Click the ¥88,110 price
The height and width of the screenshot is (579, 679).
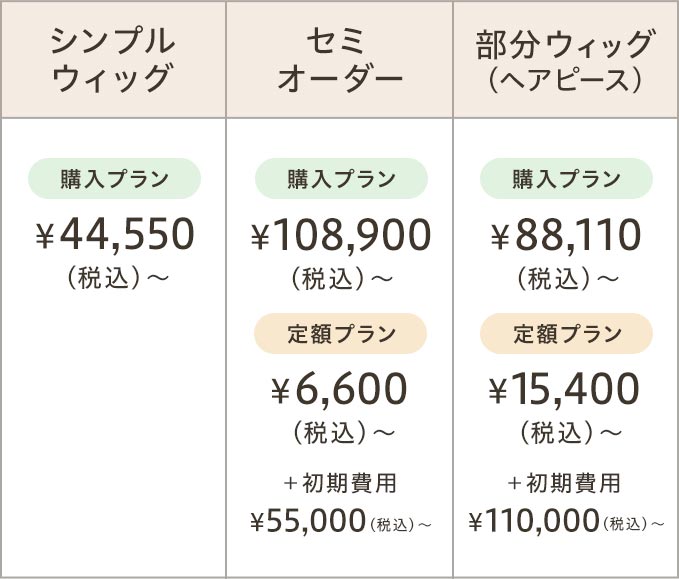[x=566, y=235]
